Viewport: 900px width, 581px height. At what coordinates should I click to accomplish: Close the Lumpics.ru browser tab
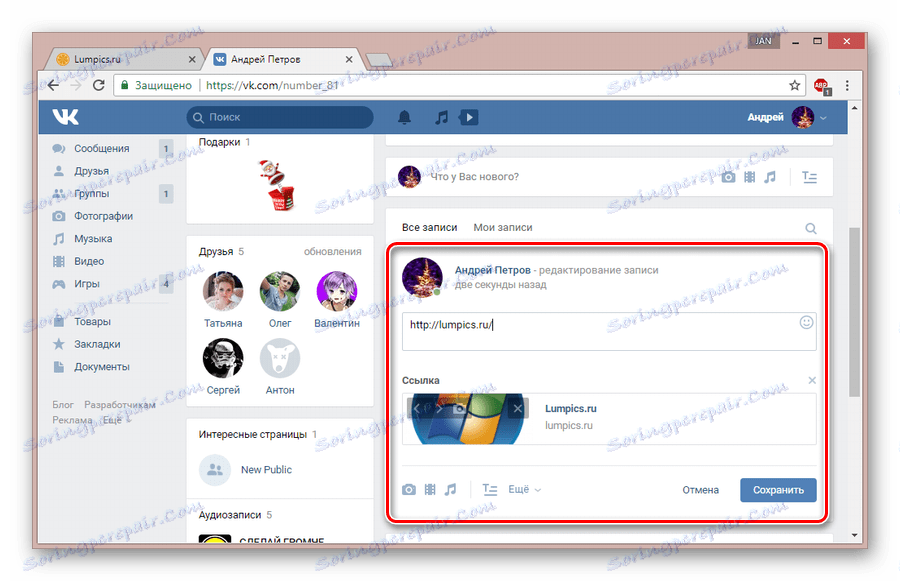click(192, 59)
